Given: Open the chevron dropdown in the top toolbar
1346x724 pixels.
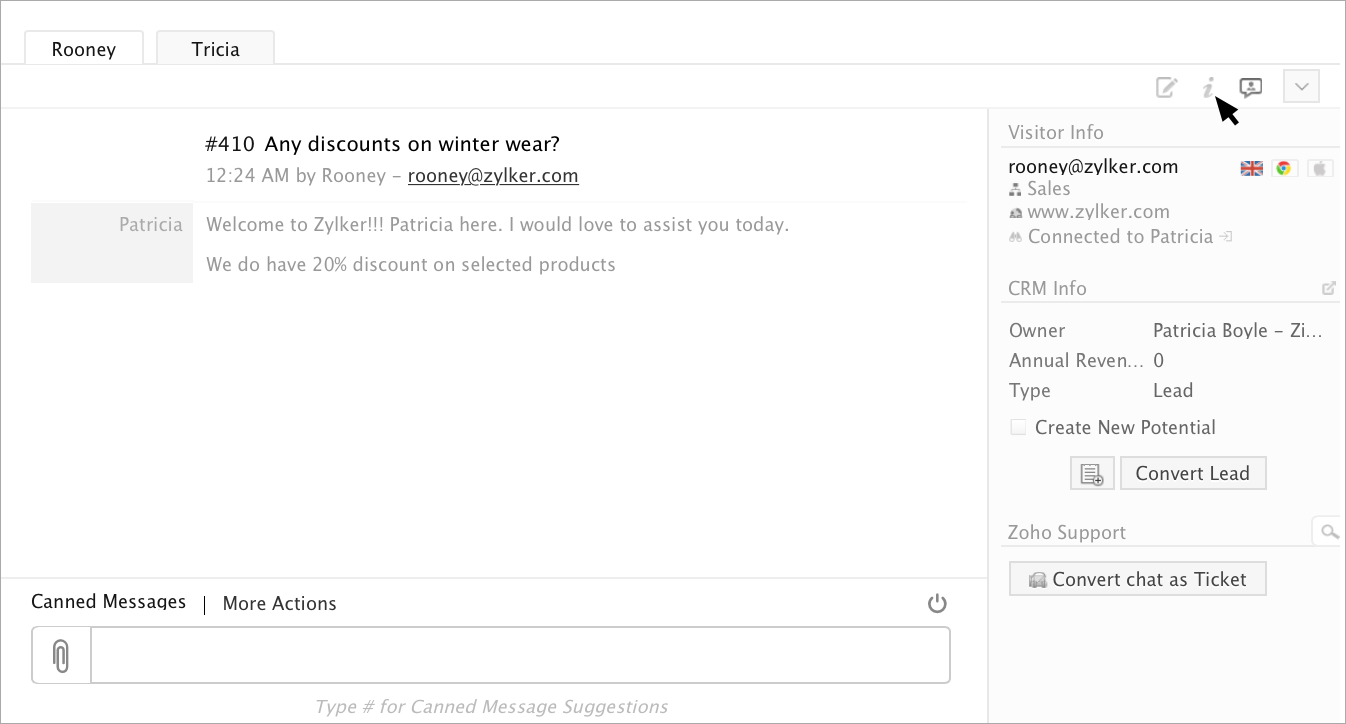Looking at the screenshot, I should click(x=1301, y=86).
